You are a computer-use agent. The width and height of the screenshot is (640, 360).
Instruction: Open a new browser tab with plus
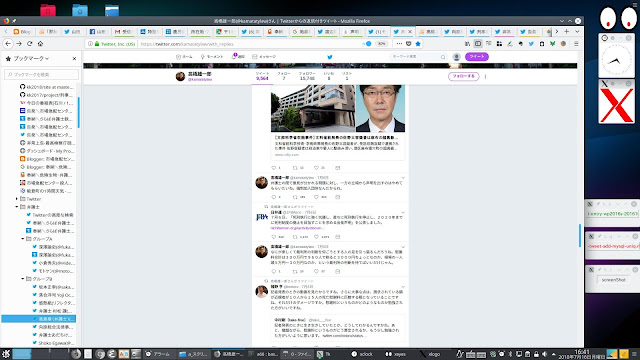(567, 31)
